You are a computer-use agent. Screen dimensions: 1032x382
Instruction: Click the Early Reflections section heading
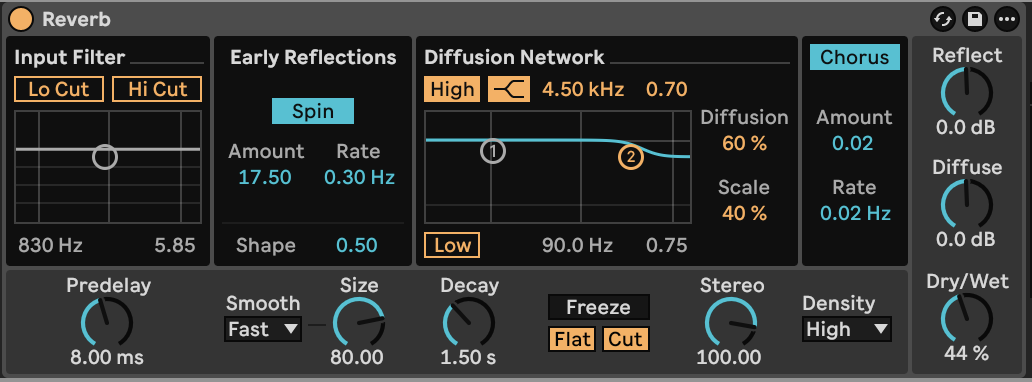pyautogui.click(x=313, y=57)
